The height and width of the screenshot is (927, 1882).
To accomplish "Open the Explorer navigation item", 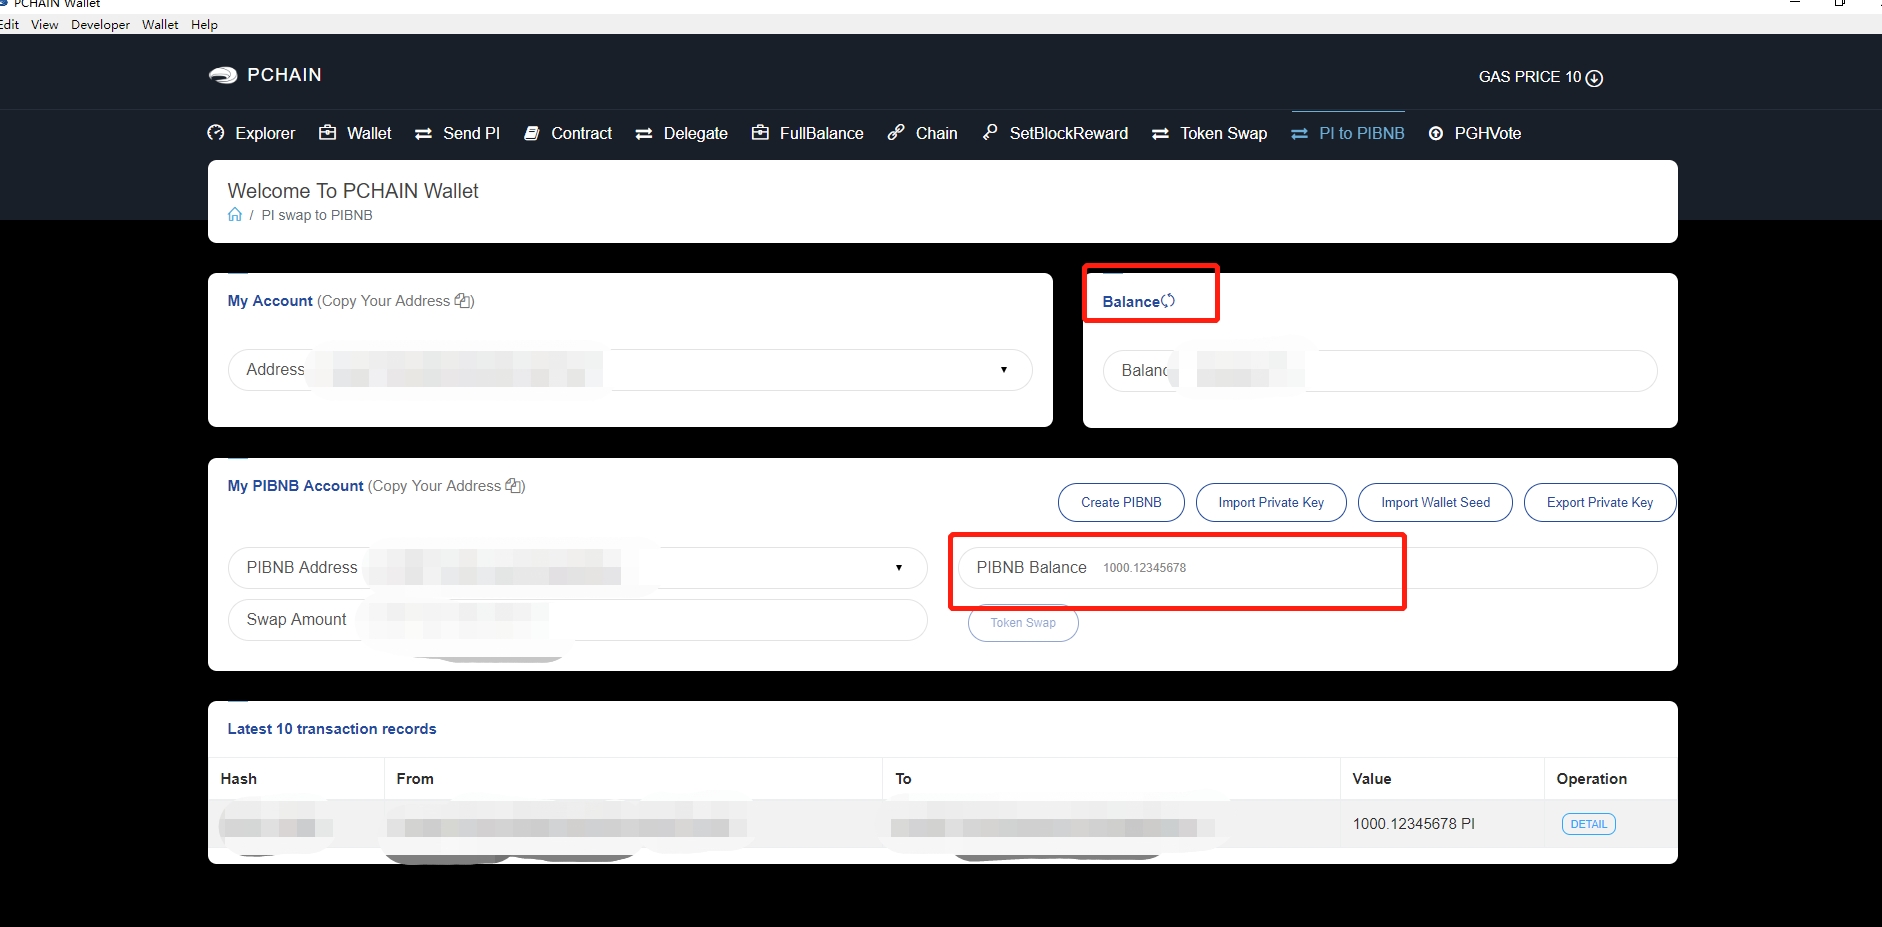I will 252,133.
